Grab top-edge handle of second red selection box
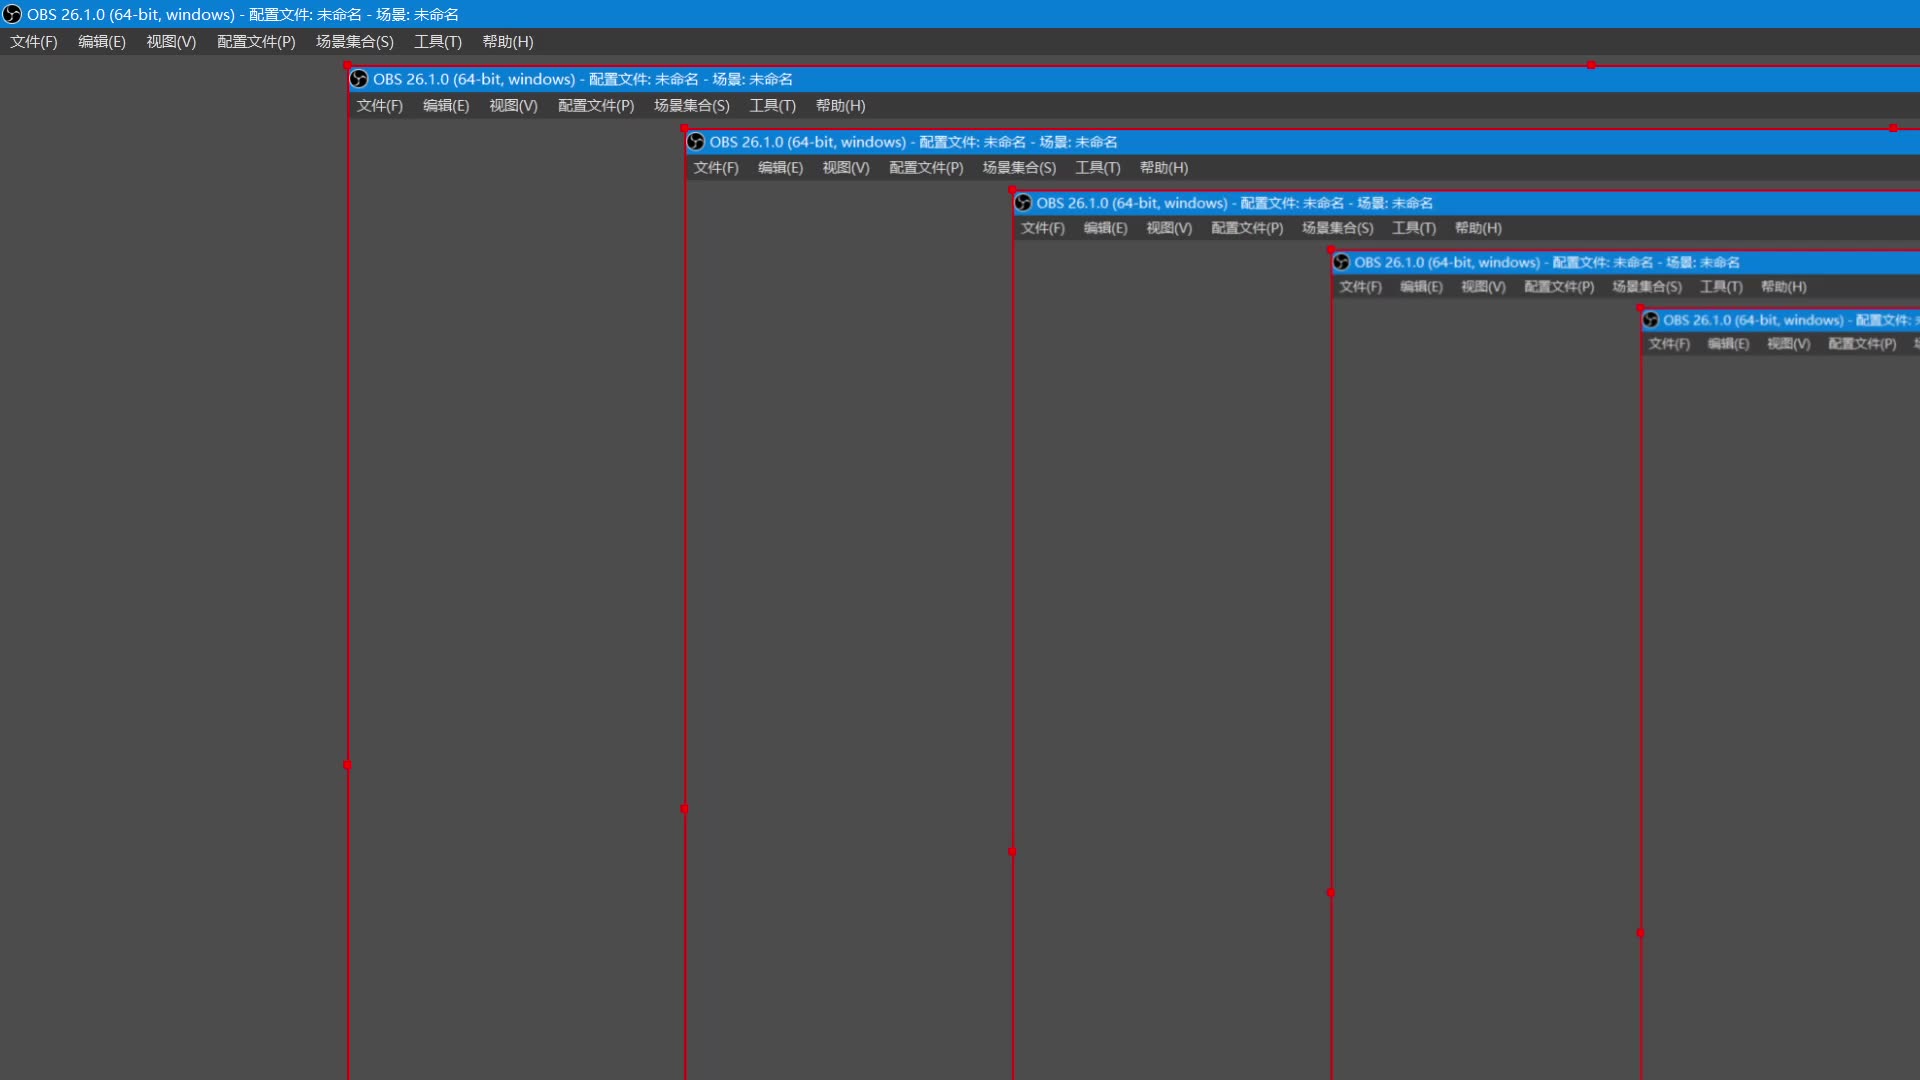 point(1893,128)
